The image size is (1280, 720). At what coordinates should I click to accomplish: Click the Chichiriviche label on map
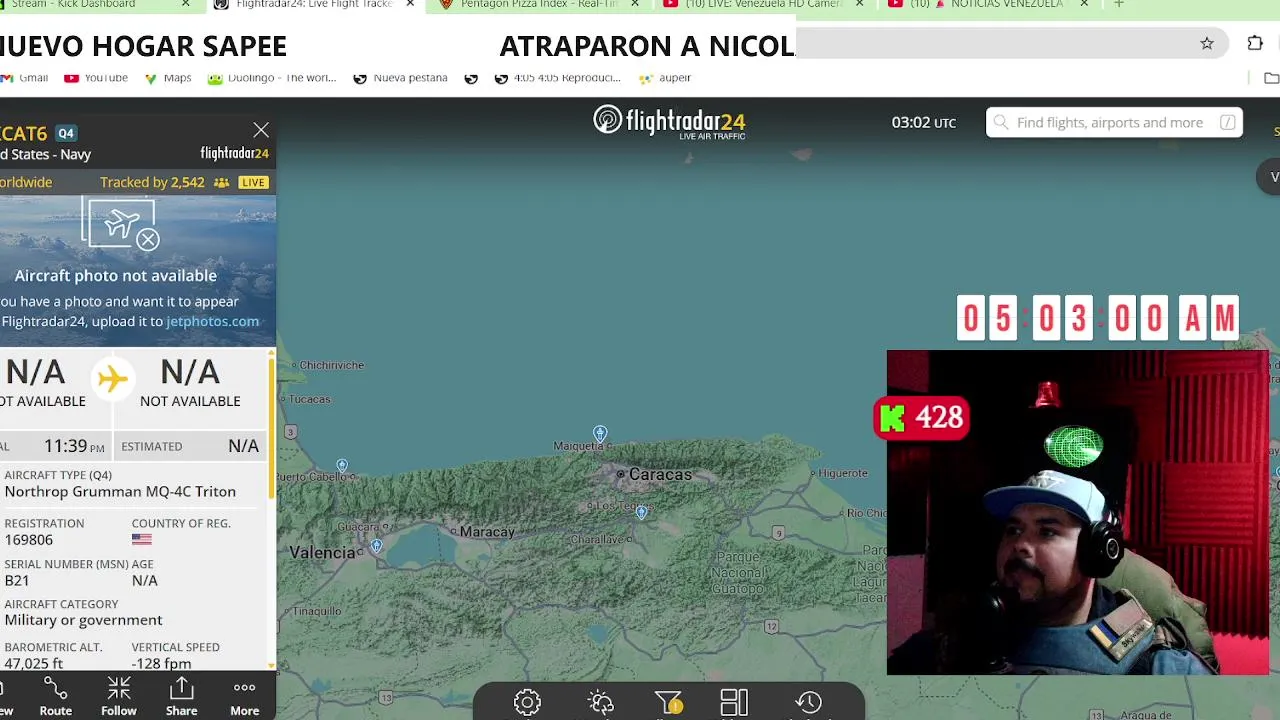click(332, 365)
